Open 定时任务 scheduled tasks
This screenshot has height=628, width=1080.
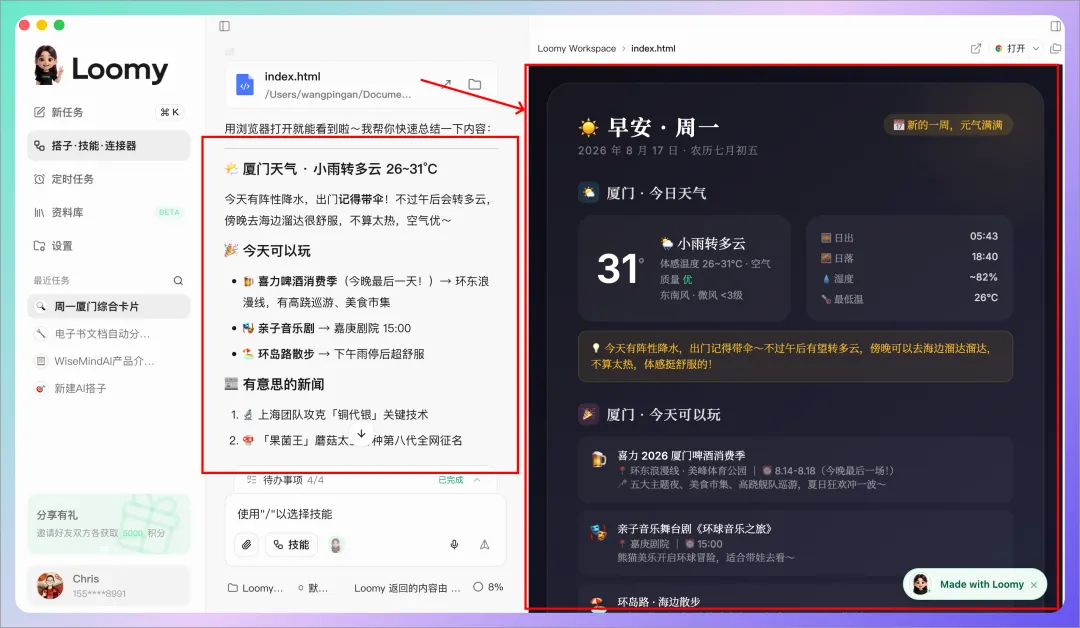(108, 179)
